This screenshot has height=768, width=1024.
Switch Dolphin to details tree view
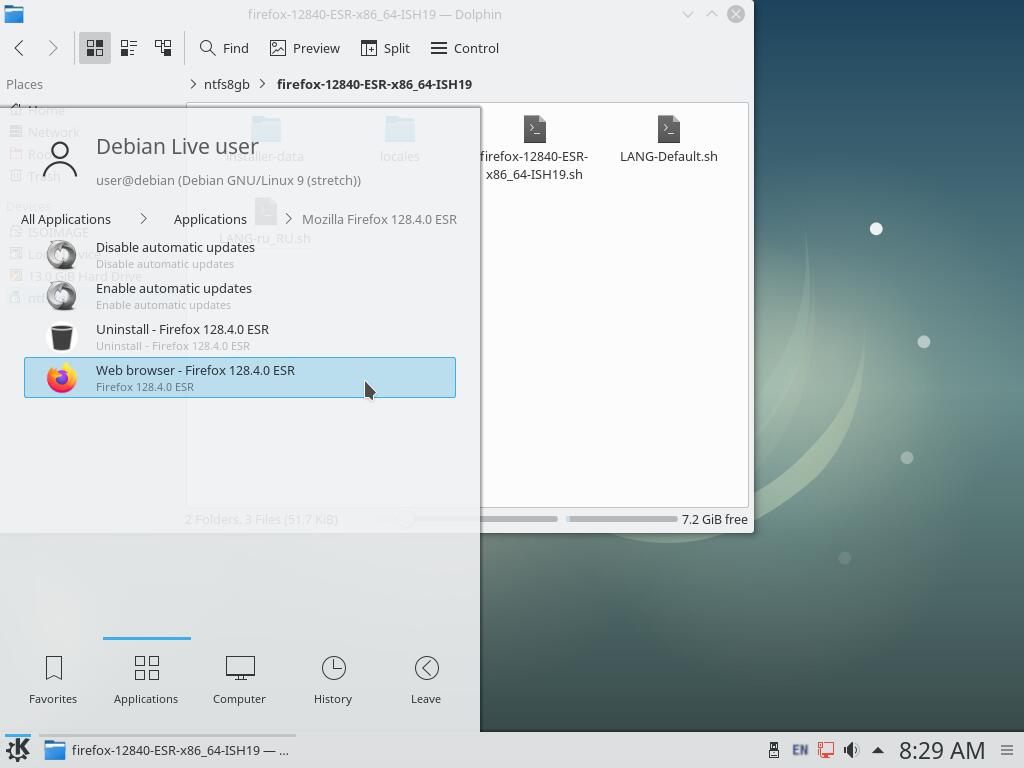163,48
